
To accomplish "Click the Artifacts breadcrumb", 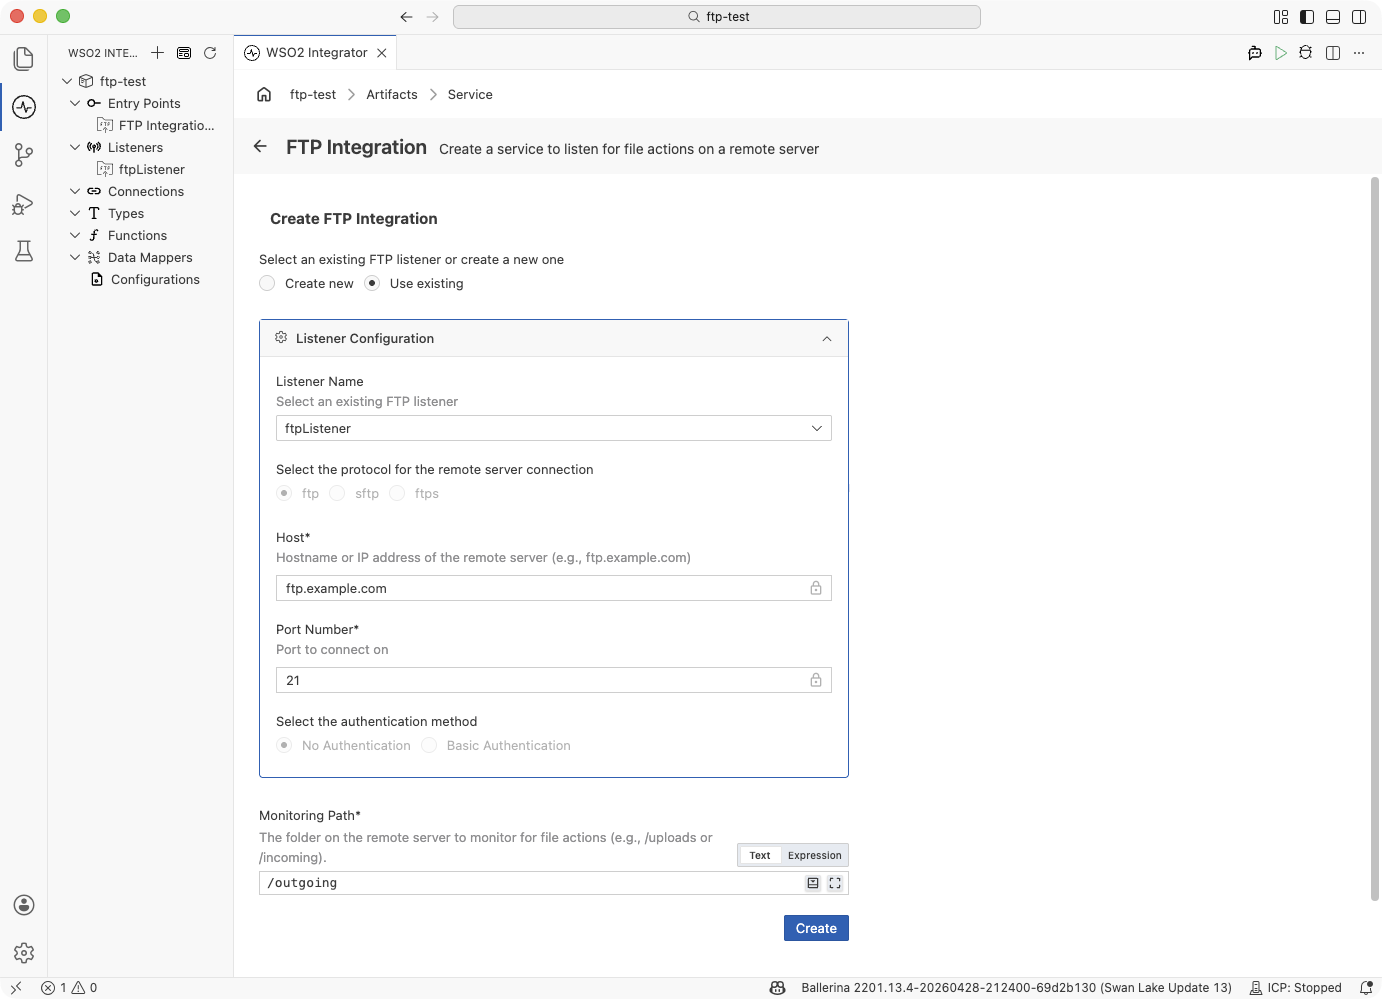I will click(x=392, y=94).
